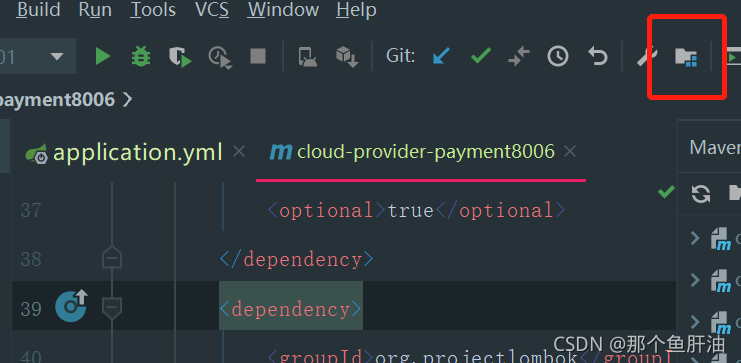The width and height of the screenshot is (741, 363).
Task: Open the VCS menu
Action: (212, 9)
